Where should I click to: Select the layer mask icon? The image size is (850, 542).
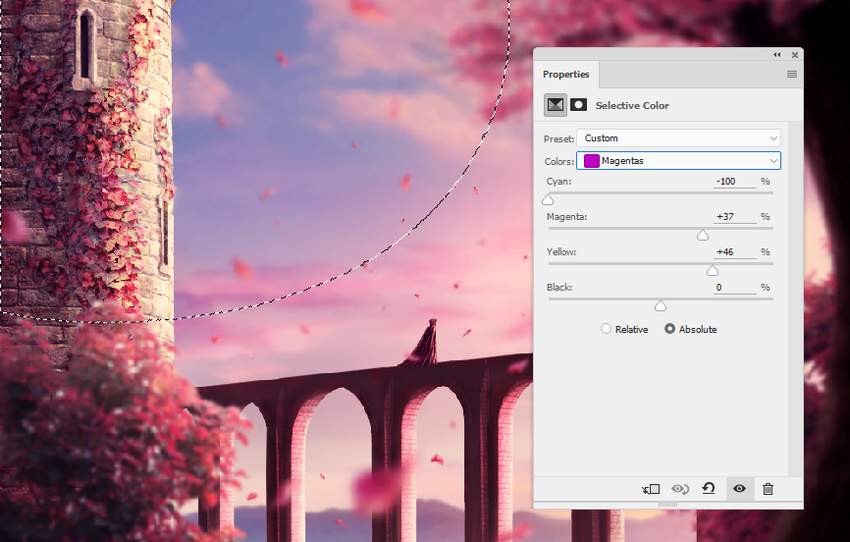coord(578,105)
